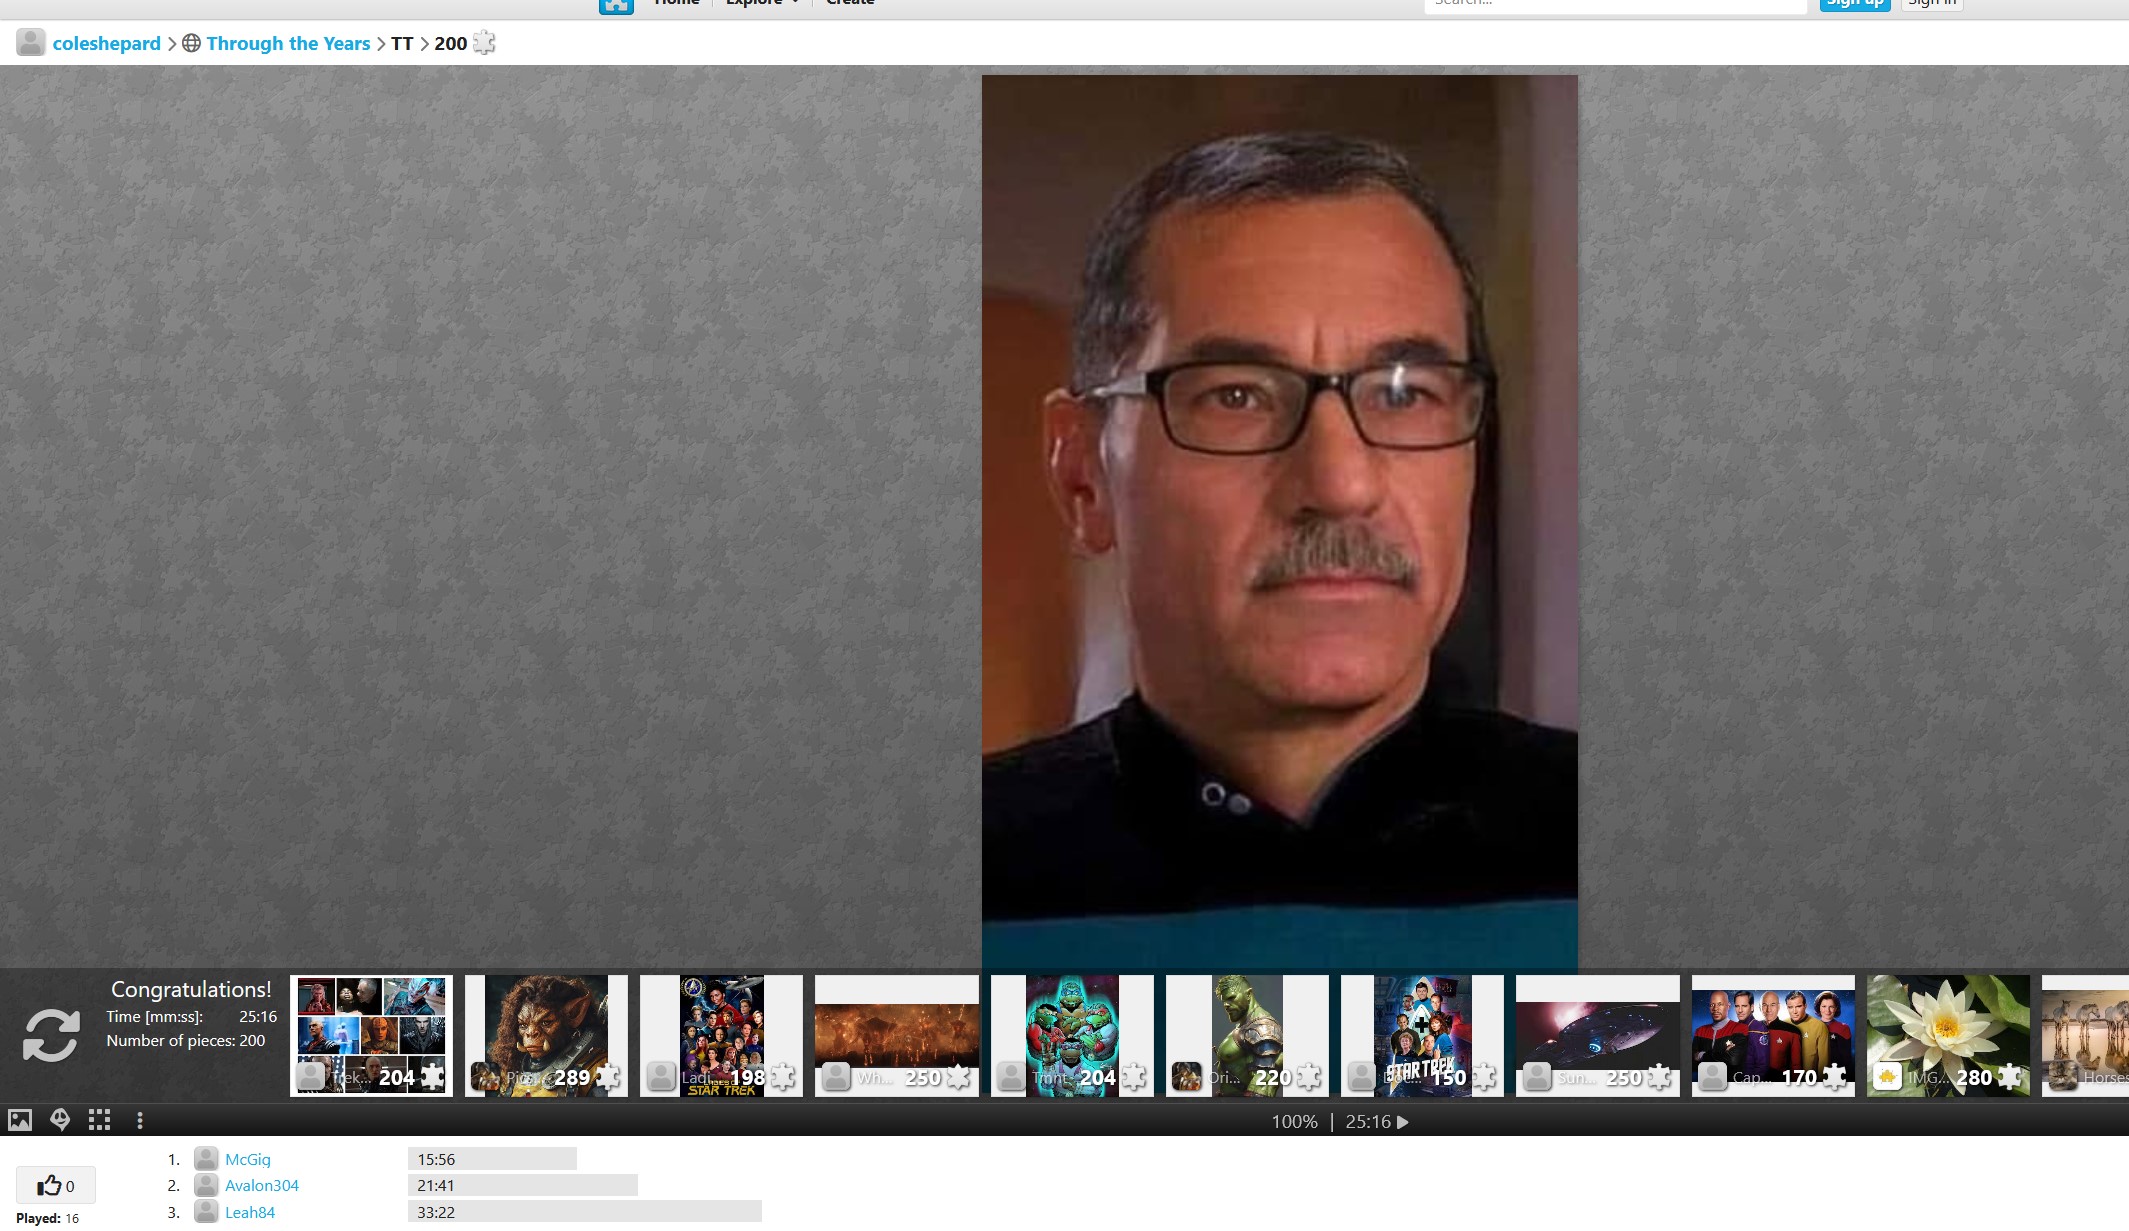Open the 250-piece fiery landscape puzzle
This screenshot has width=2129, height=1231.
point(897,1035)
